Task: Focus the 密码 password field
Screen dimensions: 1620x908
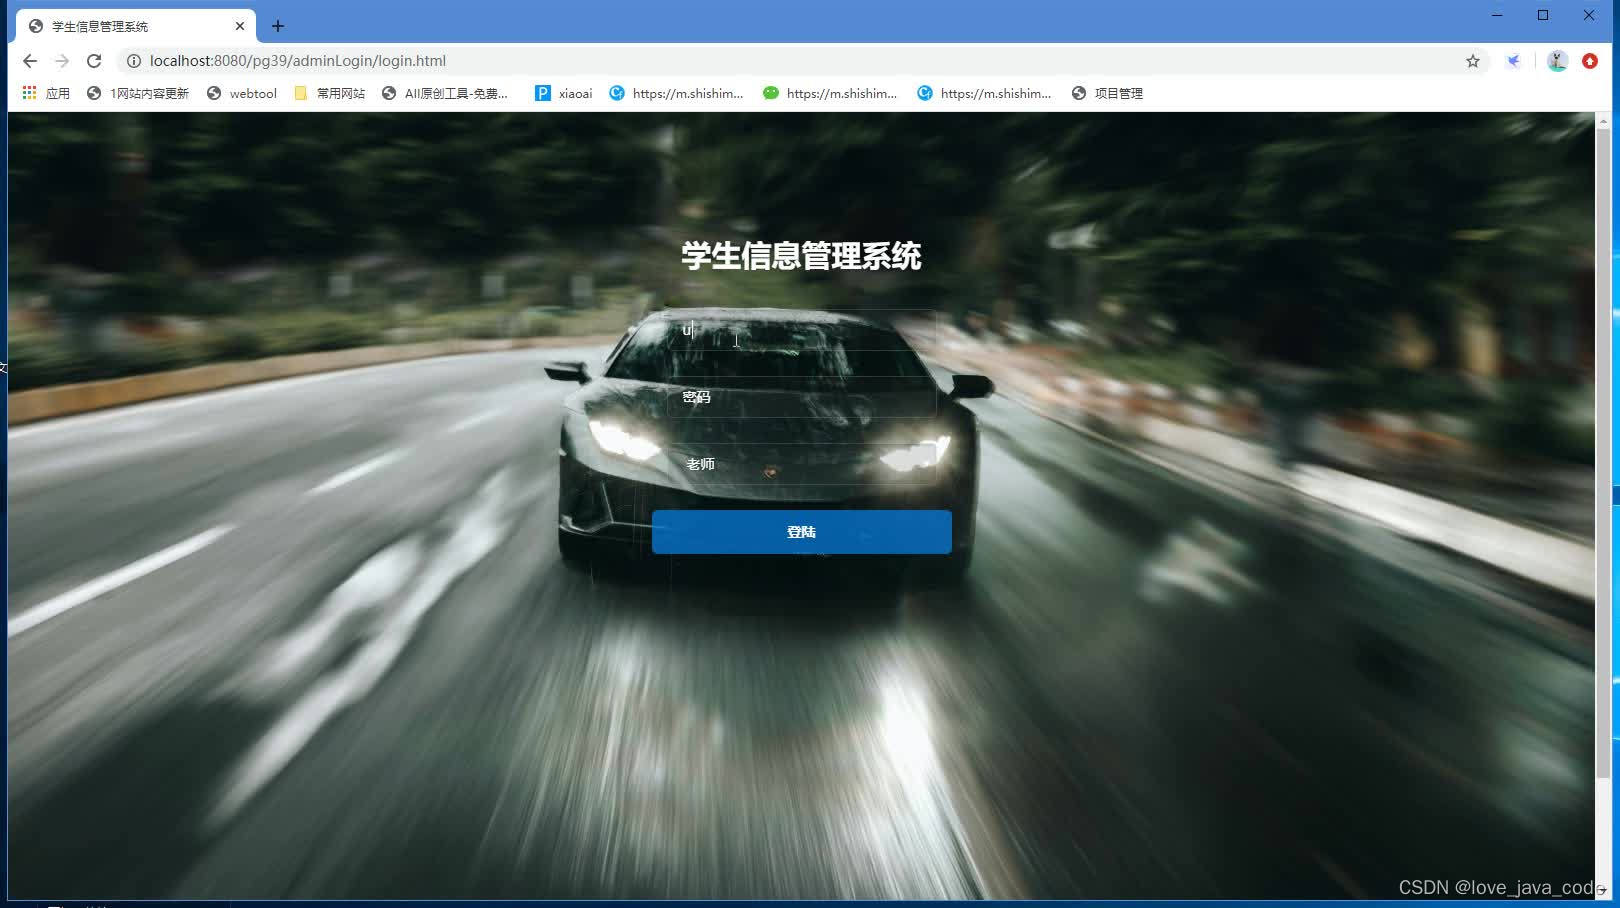Action: click(x=802, y=397)
